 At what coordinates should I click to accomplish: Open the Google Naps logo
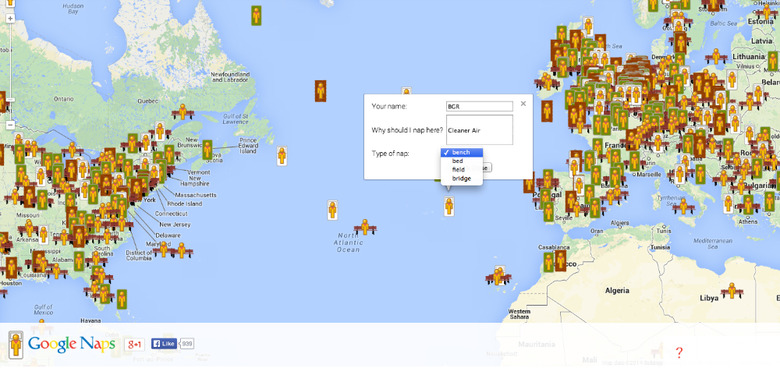tap(72, 344)
